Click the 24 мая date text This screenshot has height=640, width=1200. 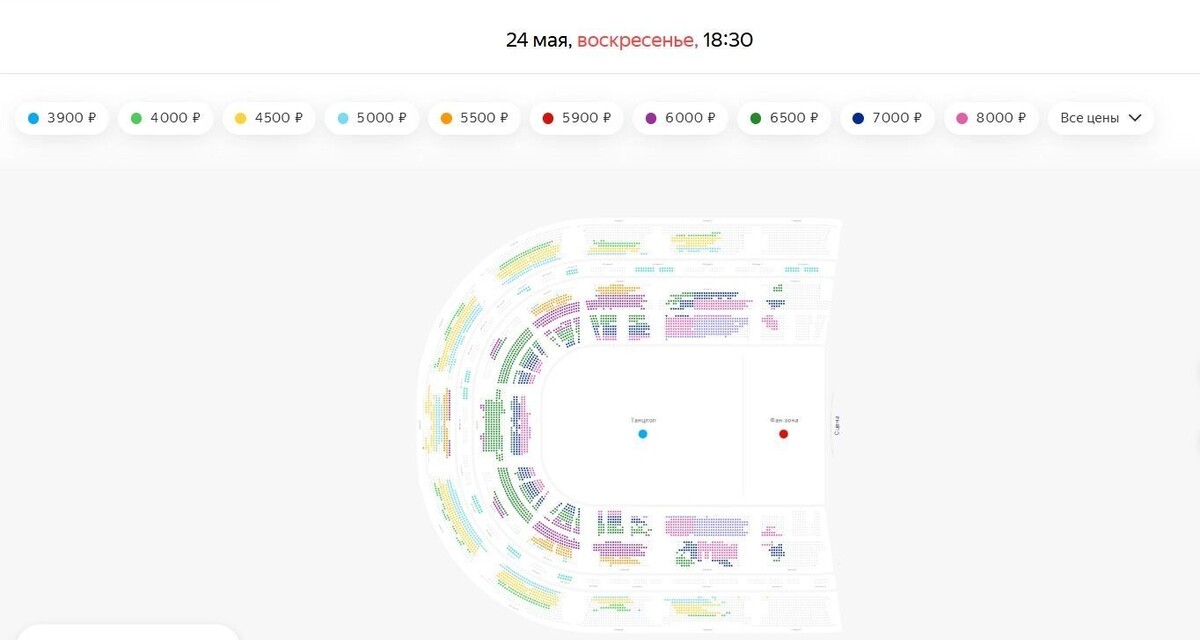(538, 39)
